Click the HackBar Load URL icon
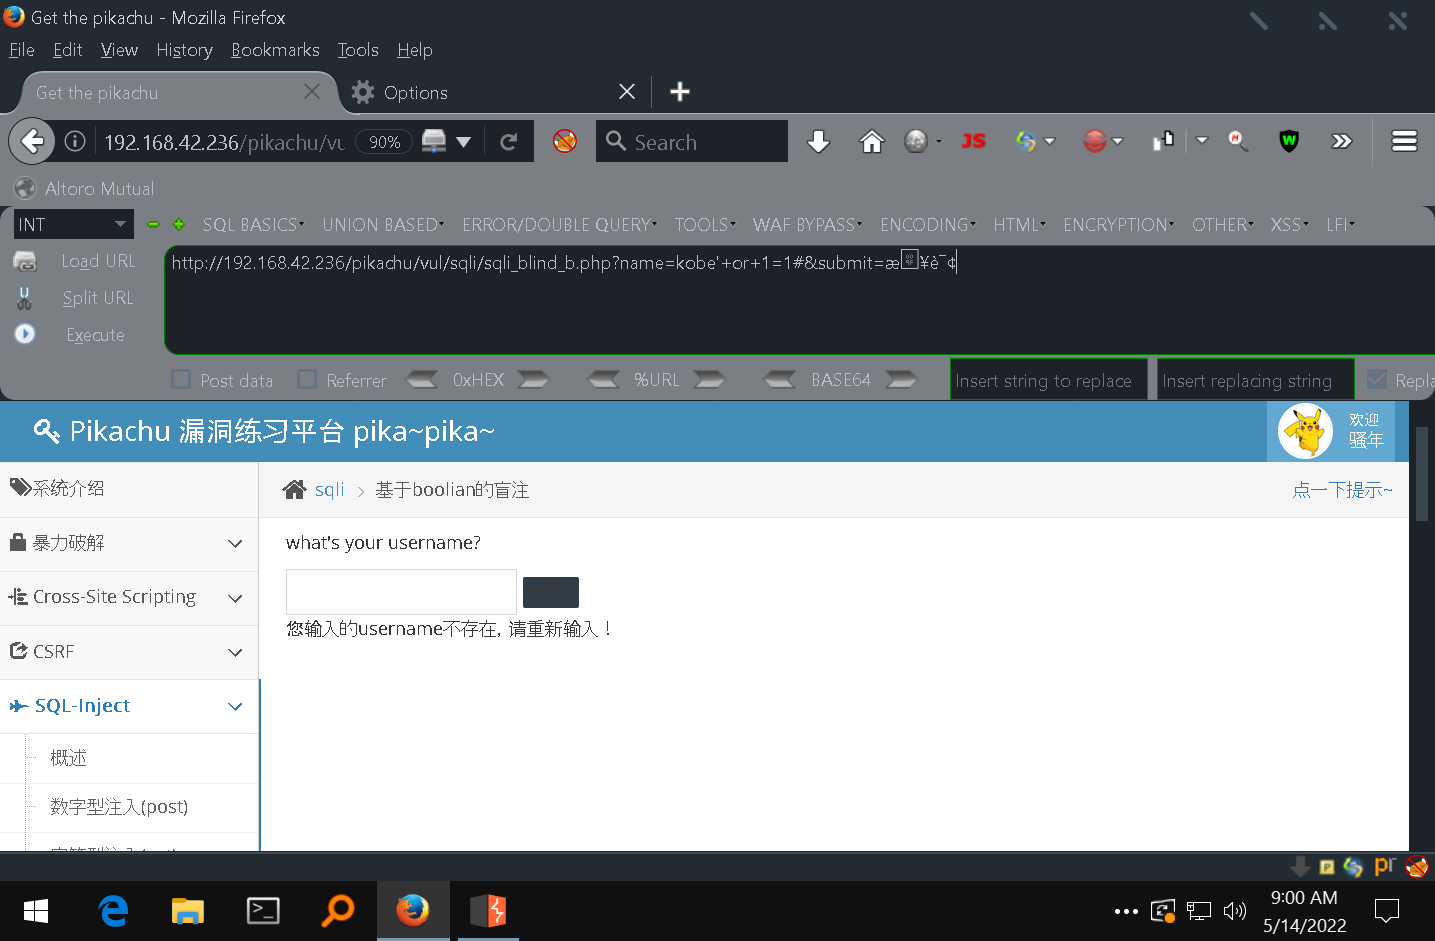This screenshot has height=941, width=1435. click(25, 261)
